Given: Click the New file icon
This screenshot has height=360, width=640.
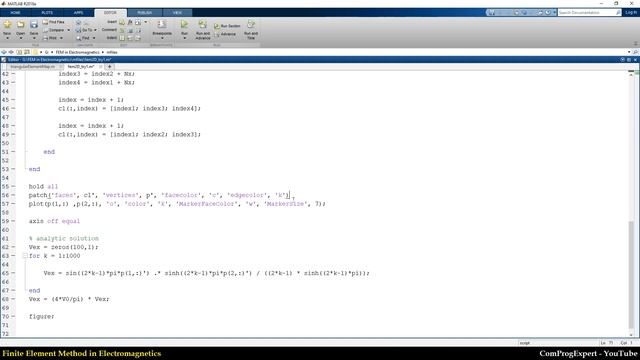Looking at the screenshot, I should (7, 24).
